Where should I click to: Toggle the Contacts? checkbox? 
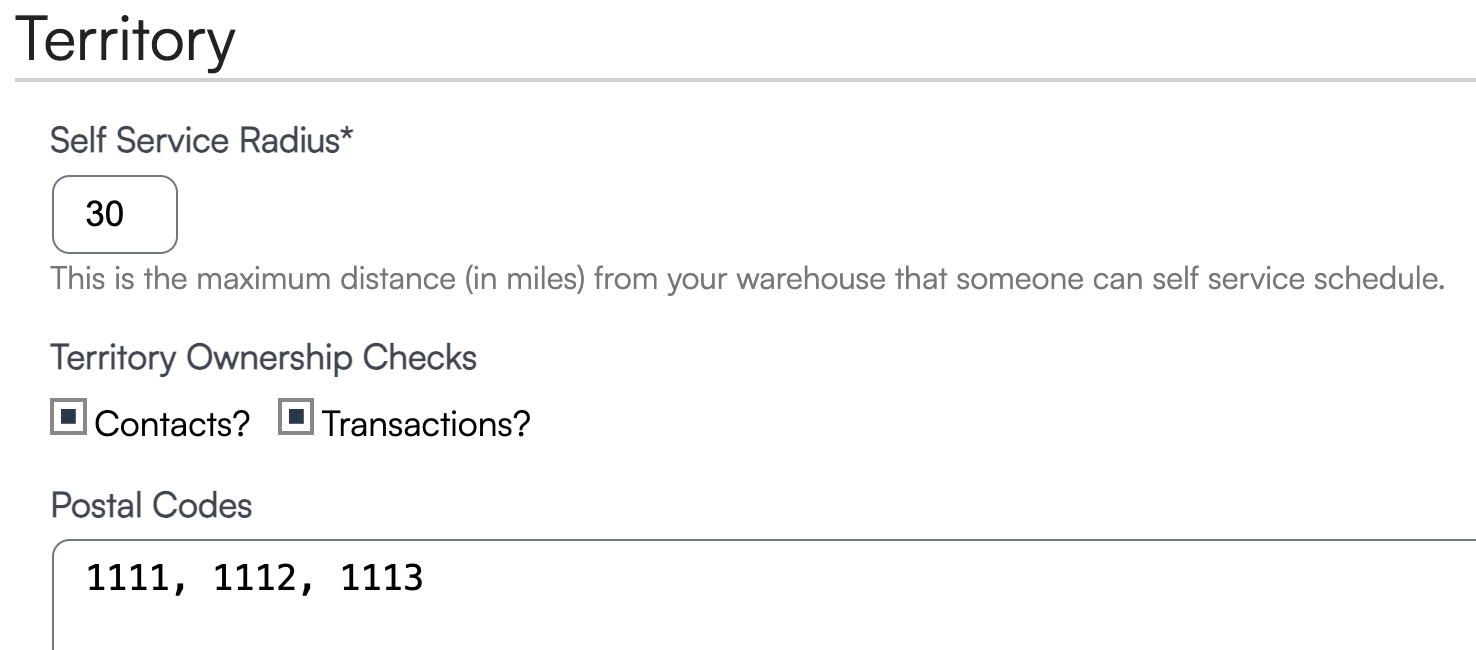68,420
